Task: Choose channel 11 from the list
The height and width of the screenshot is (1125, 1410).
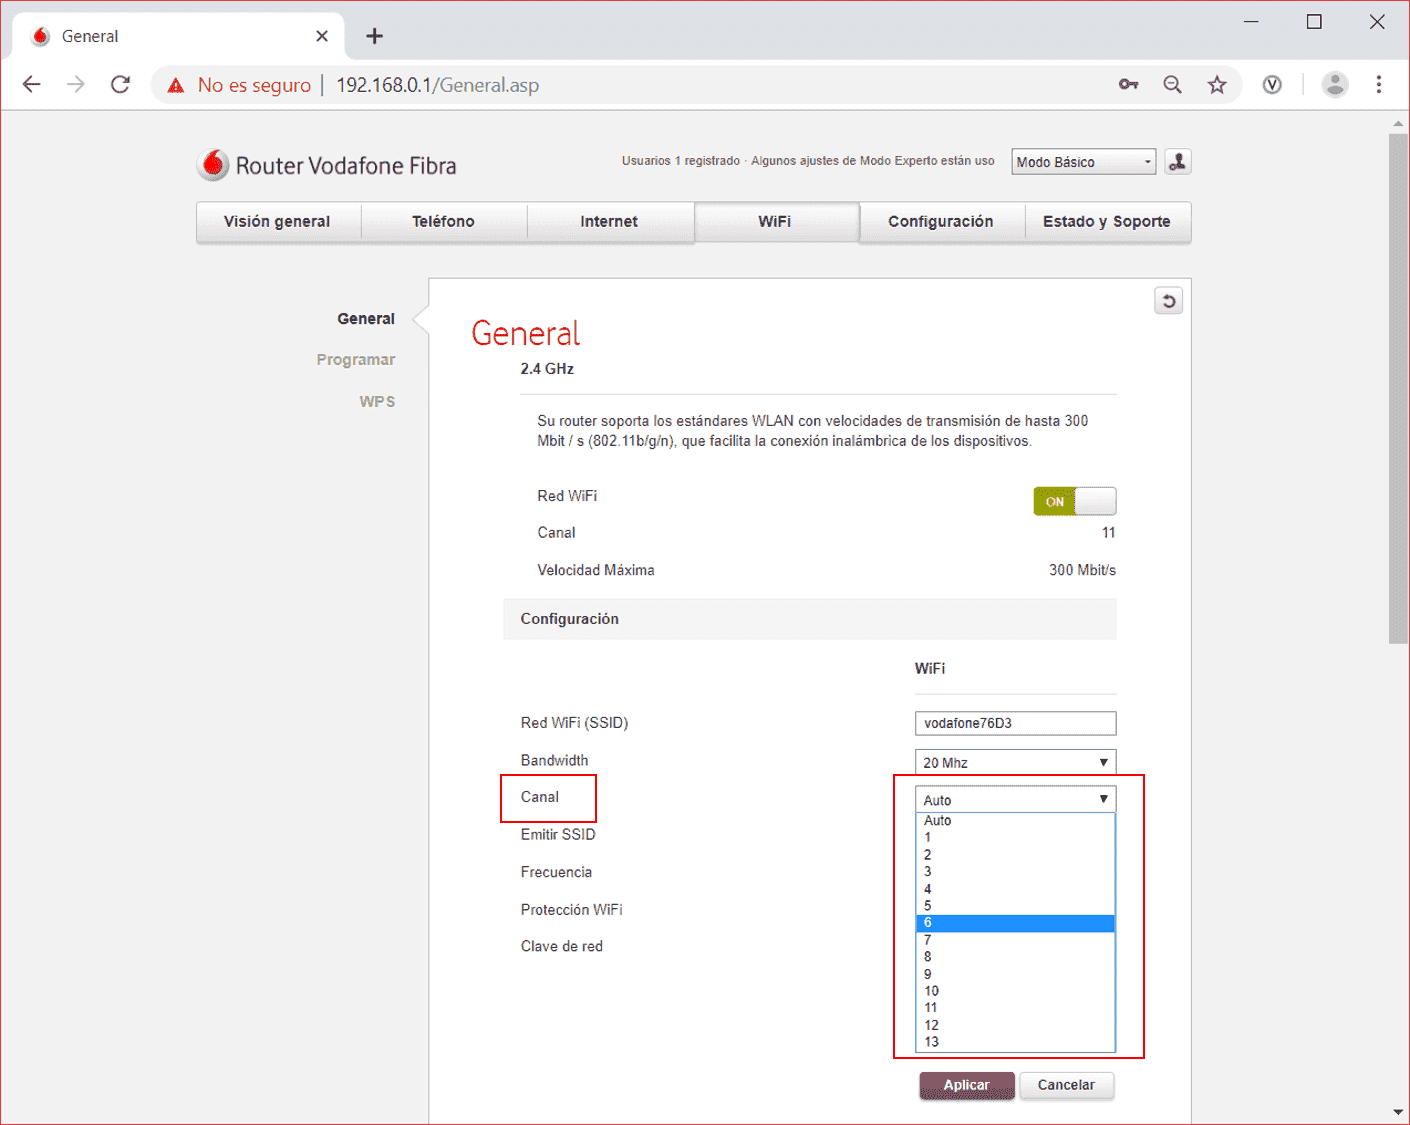Action: tap(1014, 1008)
